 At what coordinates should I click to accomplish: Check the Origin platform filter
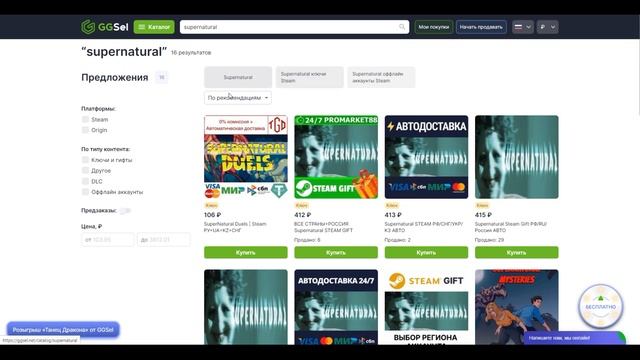pyautogui.click(x=85, y=130)
